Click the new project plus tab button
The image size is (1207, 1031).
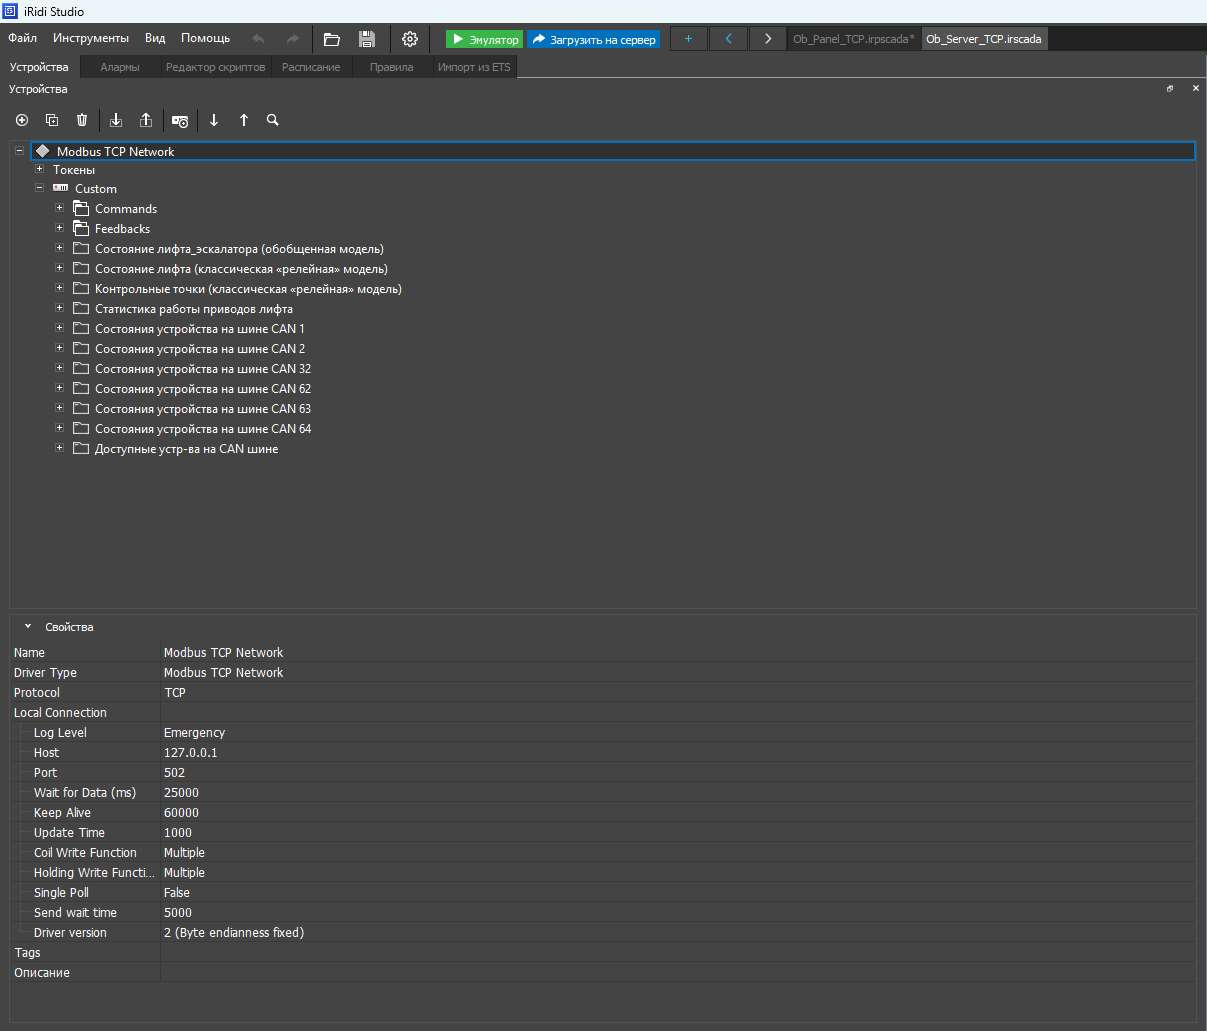tap(688, 39)
